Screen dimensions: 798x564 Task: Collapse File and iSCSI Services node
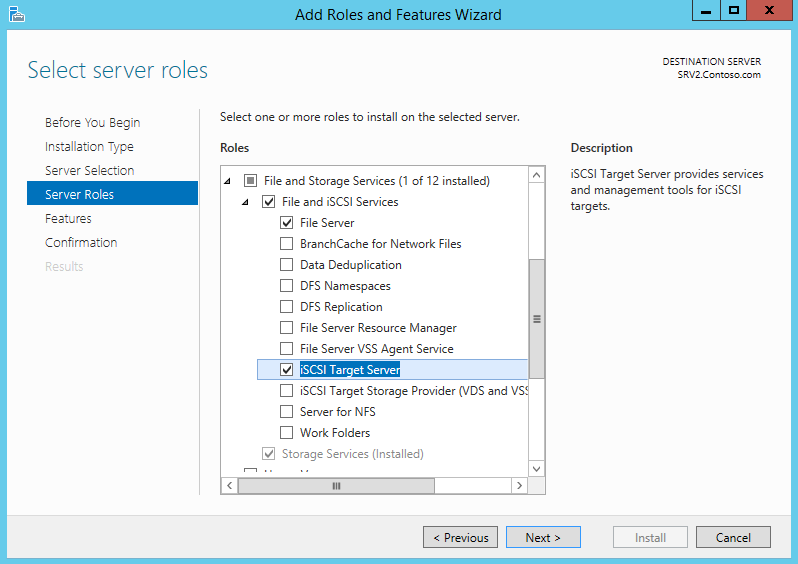[x=246, y=202]
